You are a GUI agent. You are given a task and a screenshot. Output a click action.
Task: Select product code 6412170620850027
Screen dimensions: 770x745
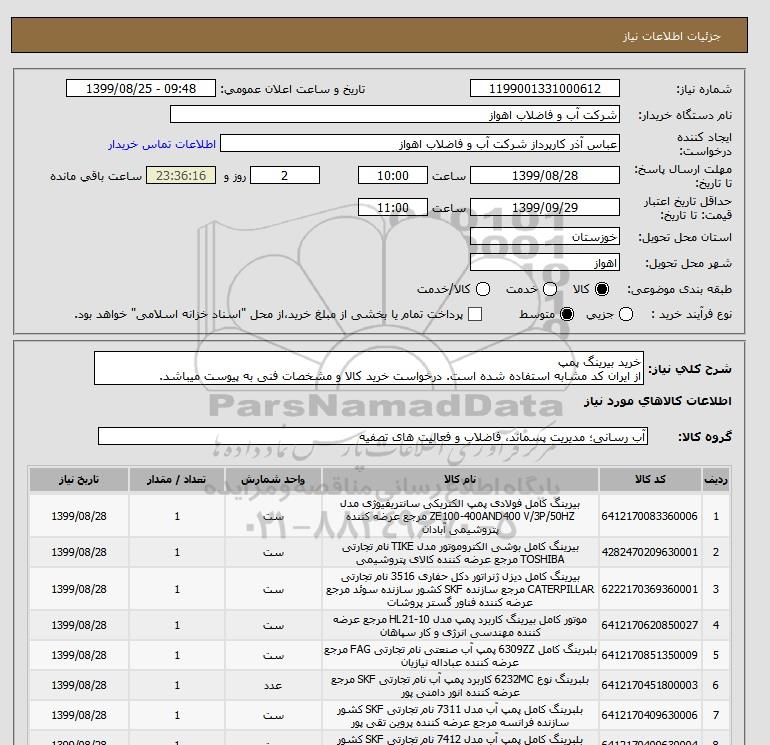(x=650, y=625)
